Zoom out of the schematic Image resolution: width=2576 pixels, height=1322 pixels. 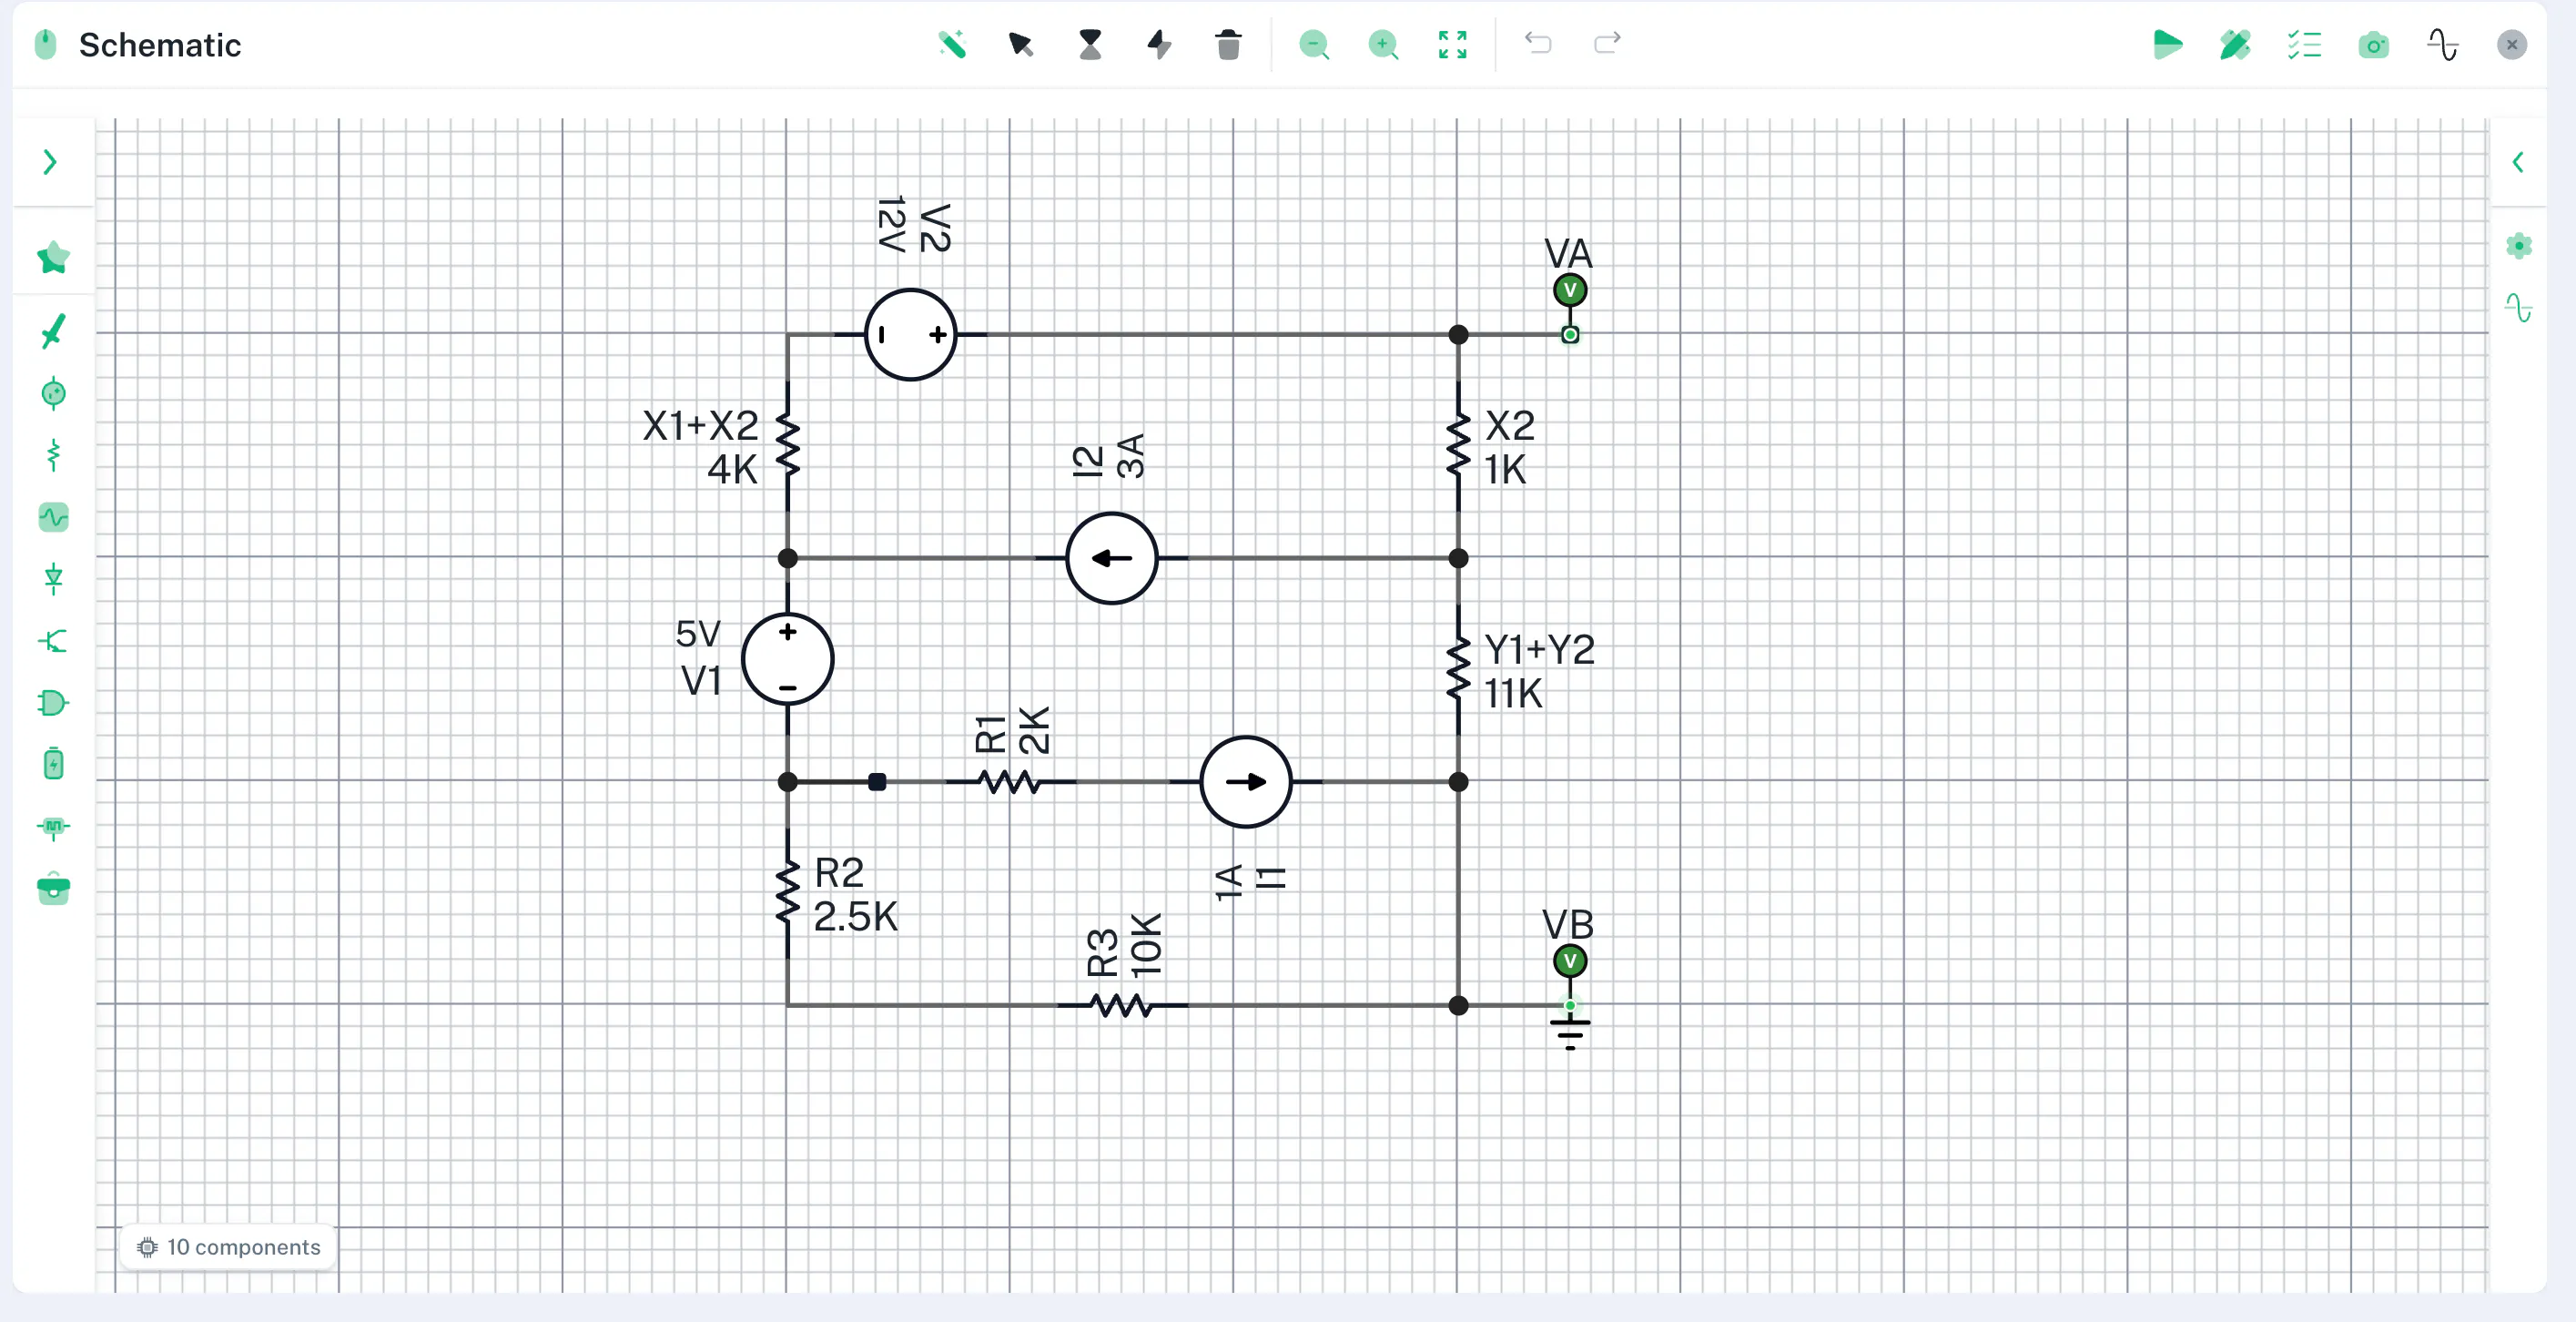coord(1314,45)
